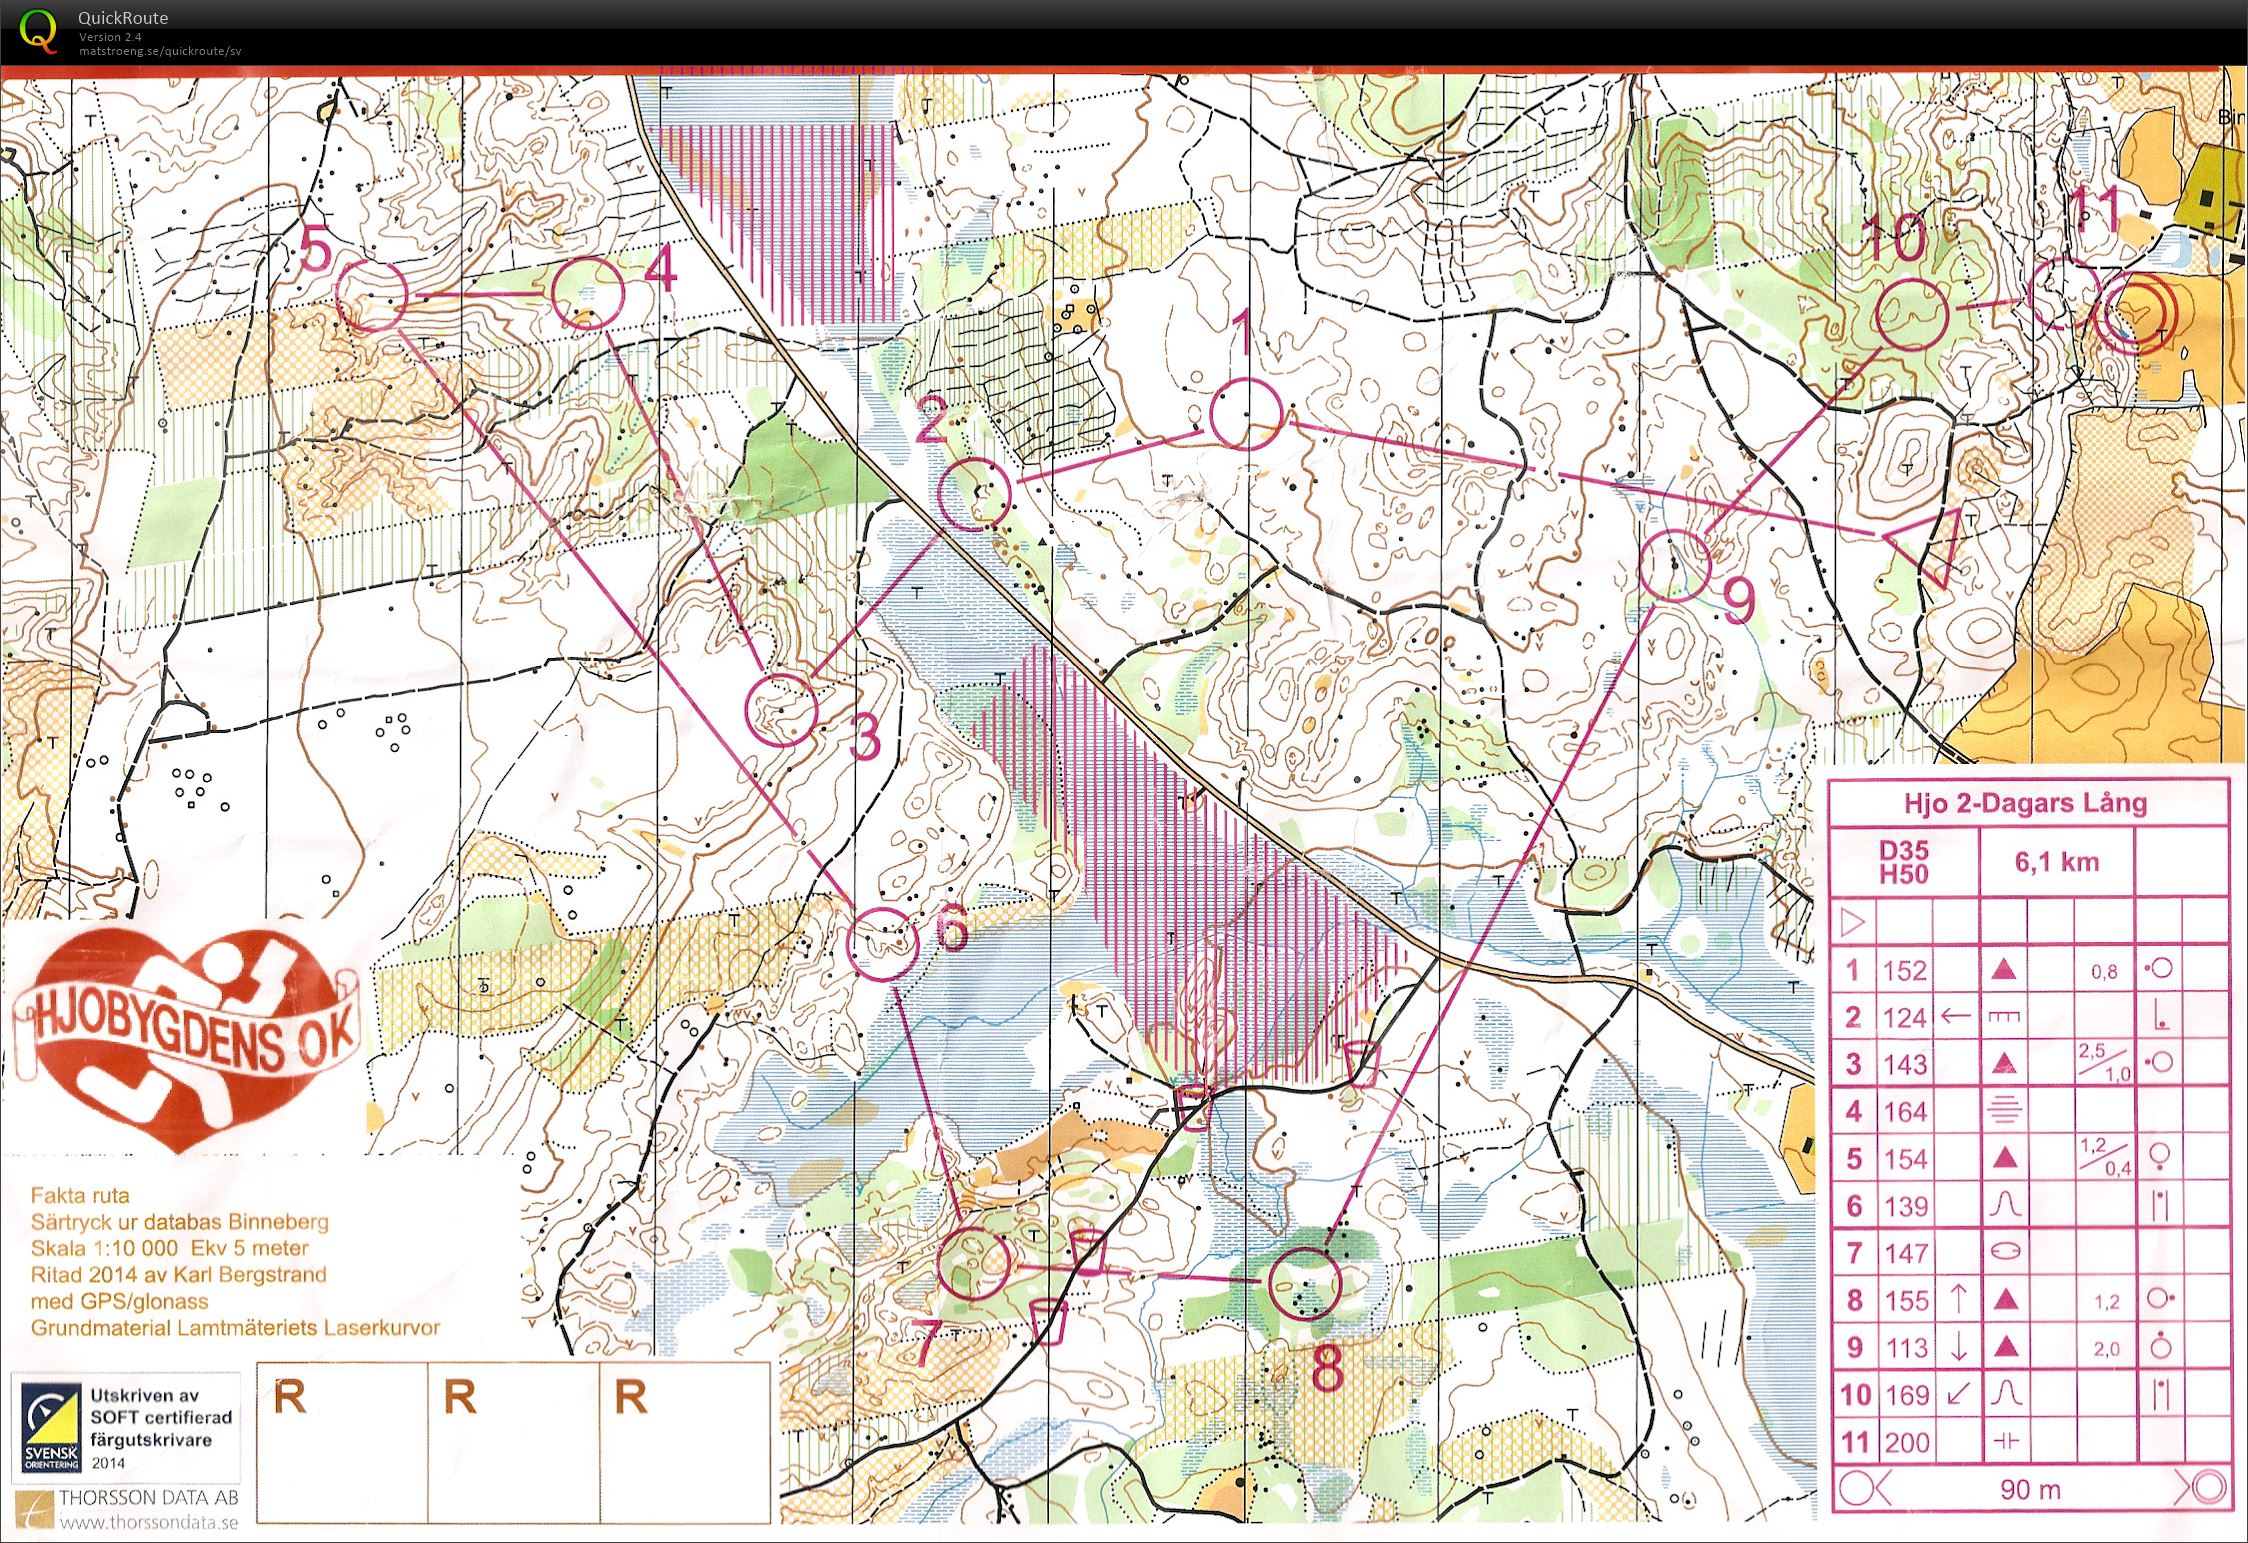Select control circle 10 on the map
This screenshot has width=2248, height=1543.
click(x=1911, y=314)
